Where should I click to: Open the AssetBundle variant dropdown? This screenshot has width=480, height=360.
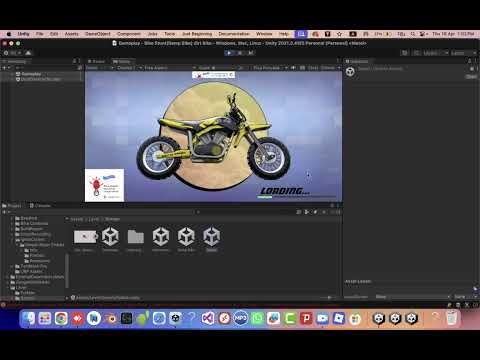coord(465,297)
